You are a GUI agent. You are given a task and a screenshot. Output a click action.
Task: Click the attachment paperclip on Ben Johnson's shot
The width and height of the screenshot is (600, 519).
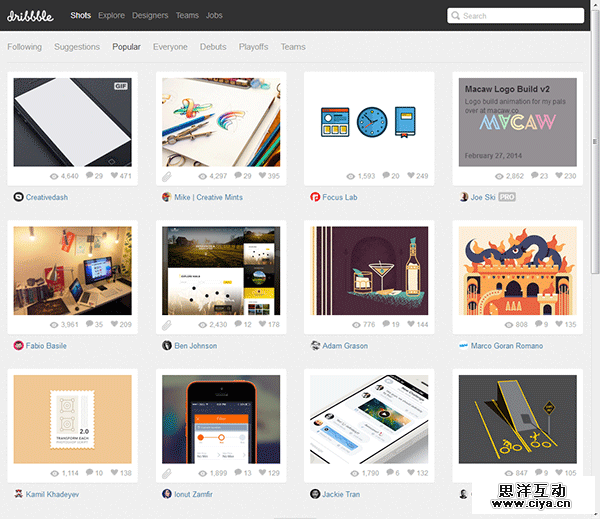click(x=167, y=324)
